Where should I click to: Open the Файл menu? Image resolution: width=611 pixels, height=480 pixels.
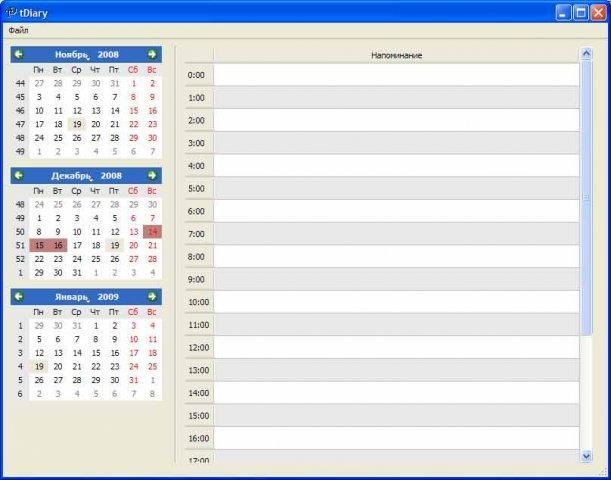coord(18,30)
